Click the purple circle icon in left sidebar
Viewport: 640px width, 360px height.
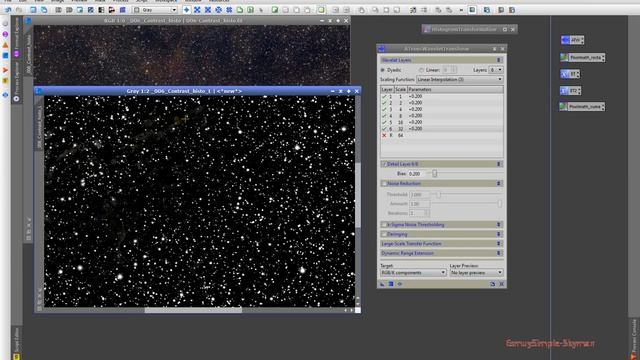pos(5,34)
